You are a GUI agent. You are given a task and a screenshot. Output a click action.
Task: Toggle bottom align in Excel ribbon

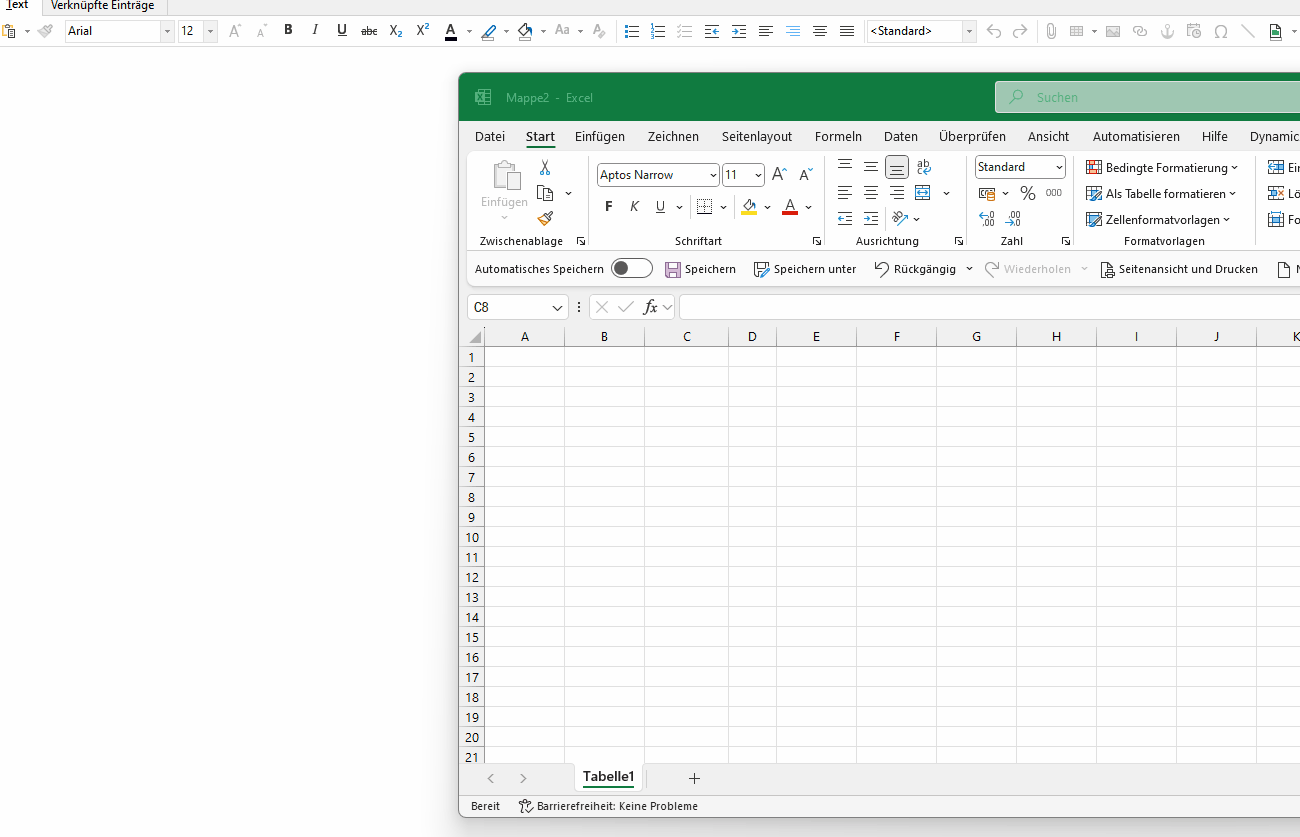coord(897,167)
